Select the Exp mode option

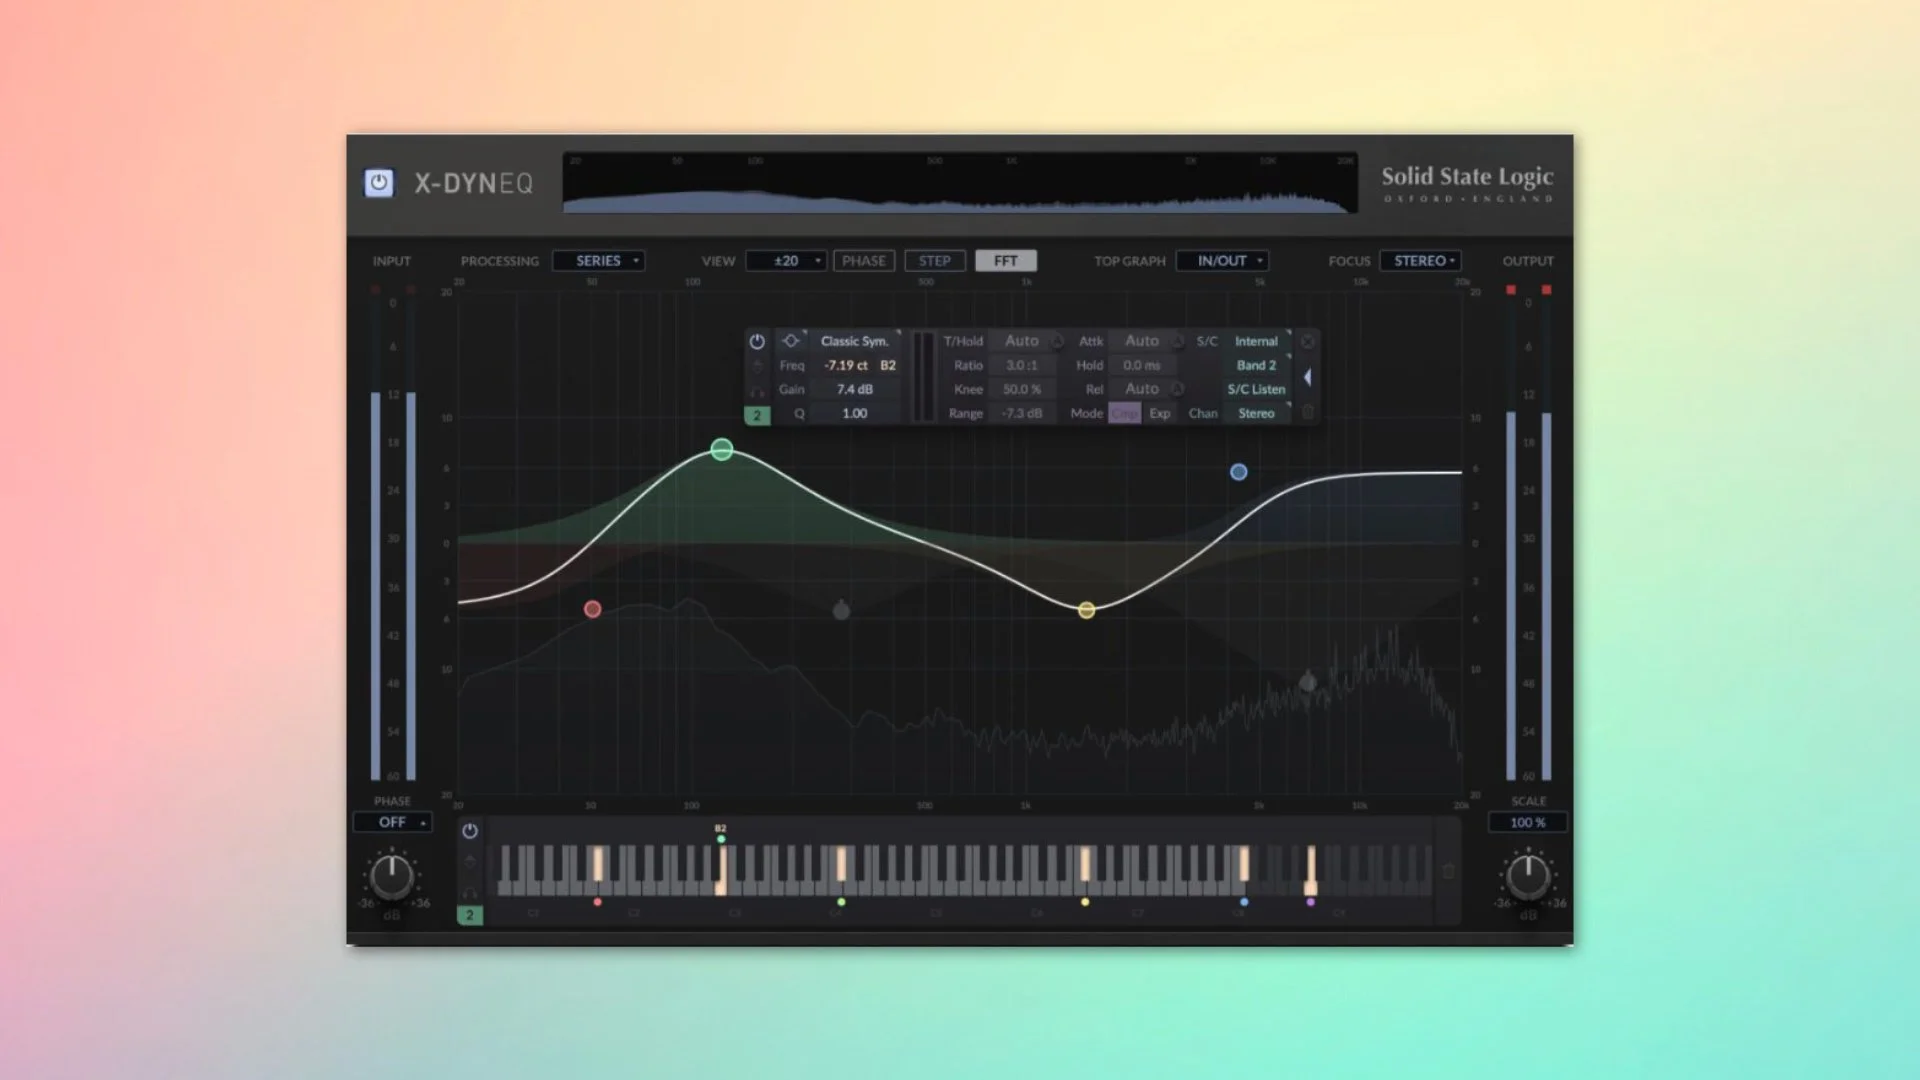click(x=1159, y=413)
